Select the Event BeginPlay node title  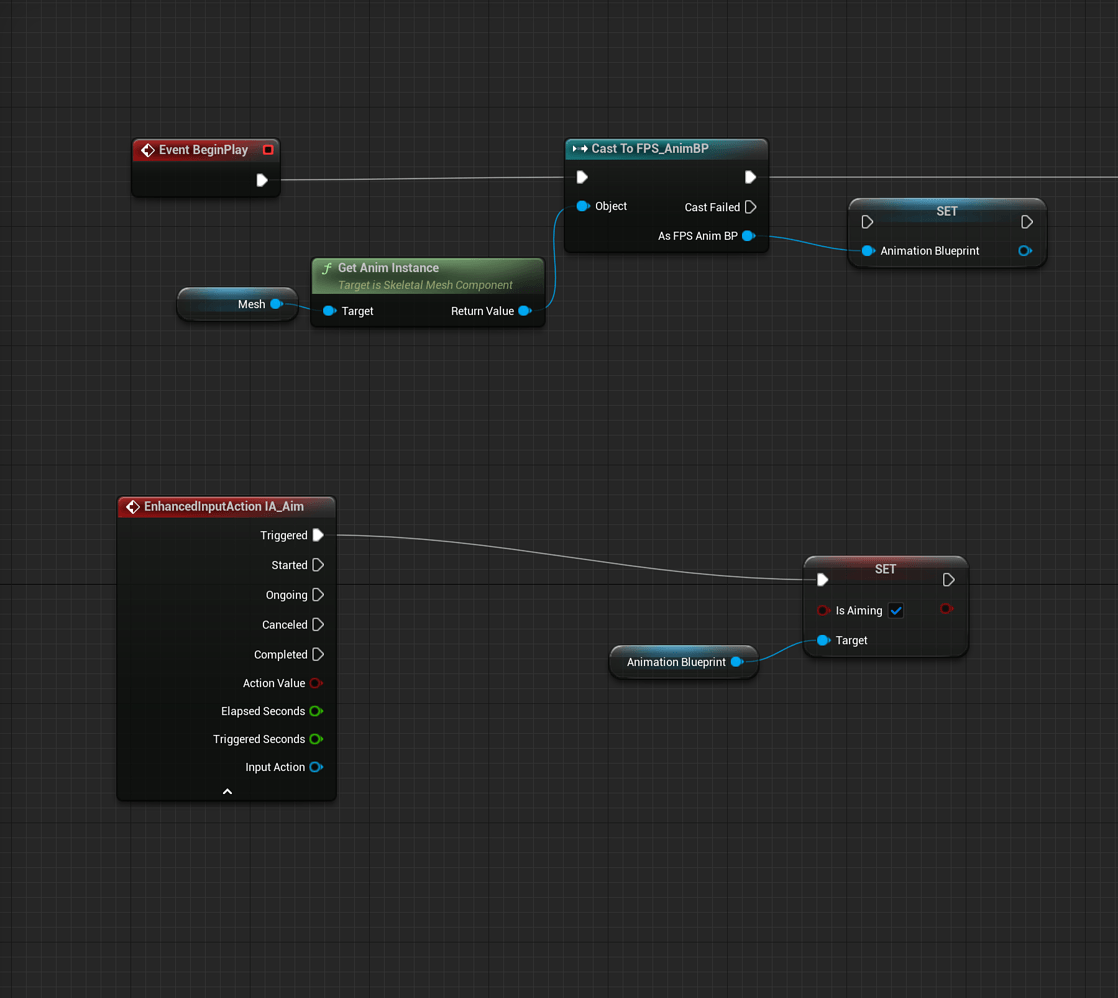pos(203,150)
